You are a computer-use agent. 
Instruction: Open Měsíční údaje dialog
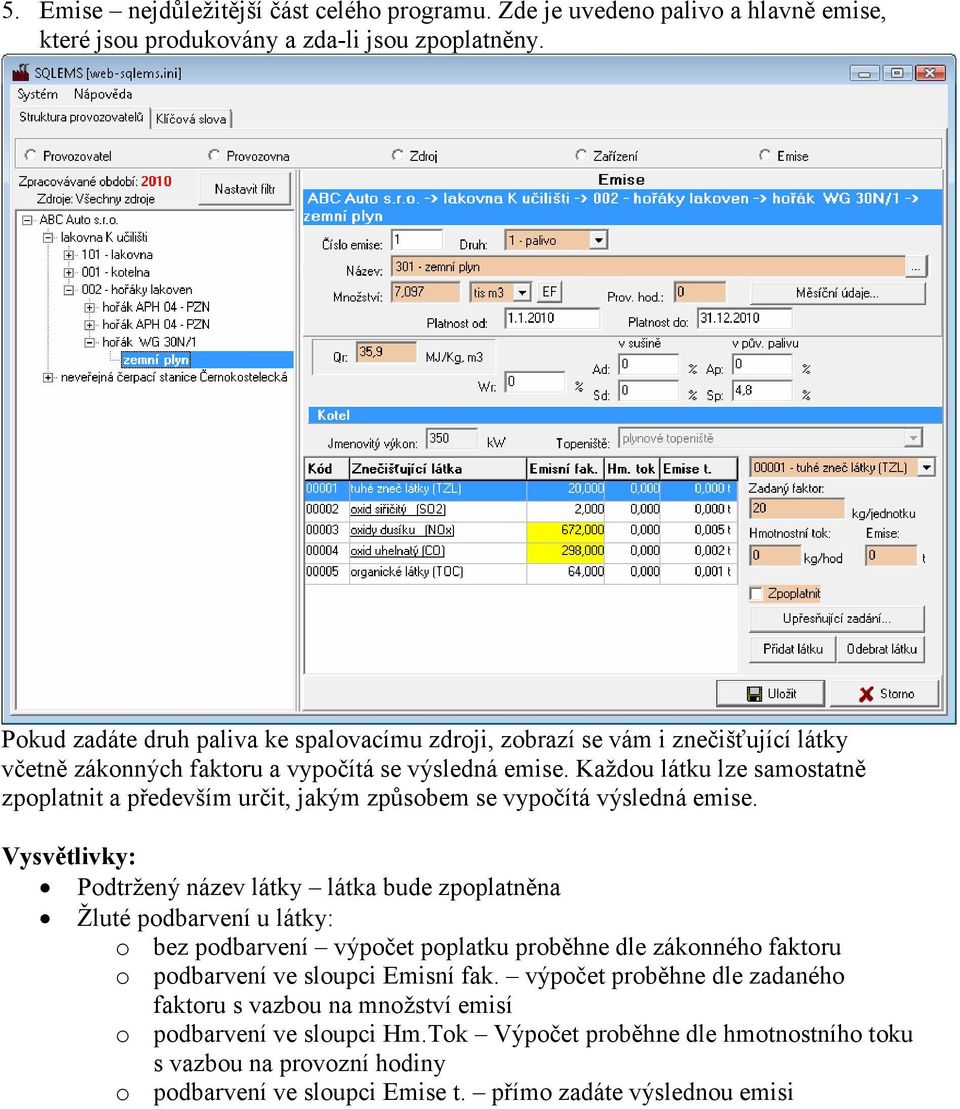coord(838,293)
